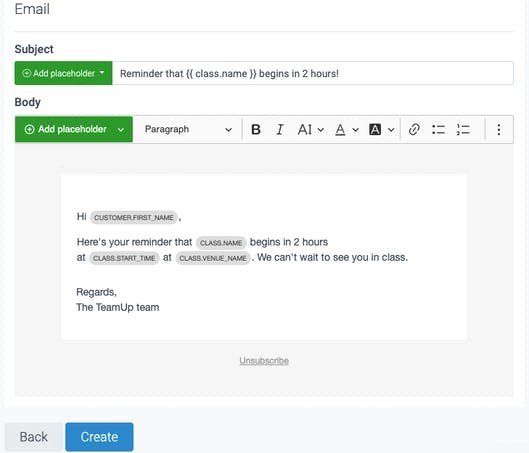The width and height of the screenshot is (529, 453).
Task: Click the Back button
Action: (34, 437)
